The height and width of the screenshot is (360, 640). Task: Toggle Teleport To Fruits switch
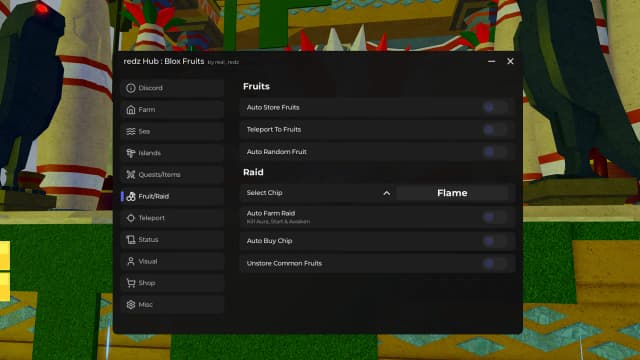pos(494,130)
